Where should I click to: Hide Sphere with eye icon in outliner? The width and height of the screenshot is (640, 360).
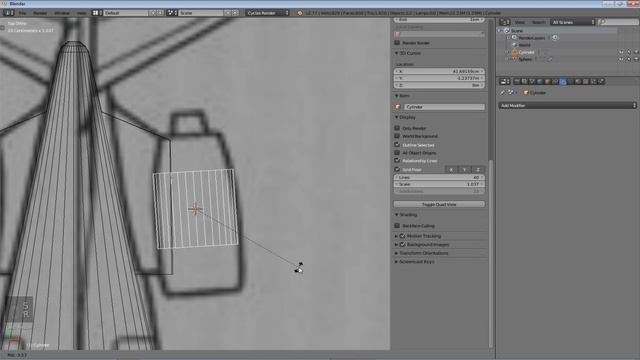pyautogui.click(x=621, y=59)
